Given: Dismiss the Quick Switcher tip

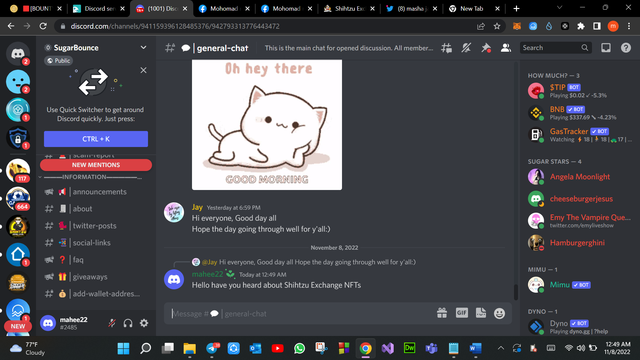Looking at the screenshot, I should coord(143,70).
